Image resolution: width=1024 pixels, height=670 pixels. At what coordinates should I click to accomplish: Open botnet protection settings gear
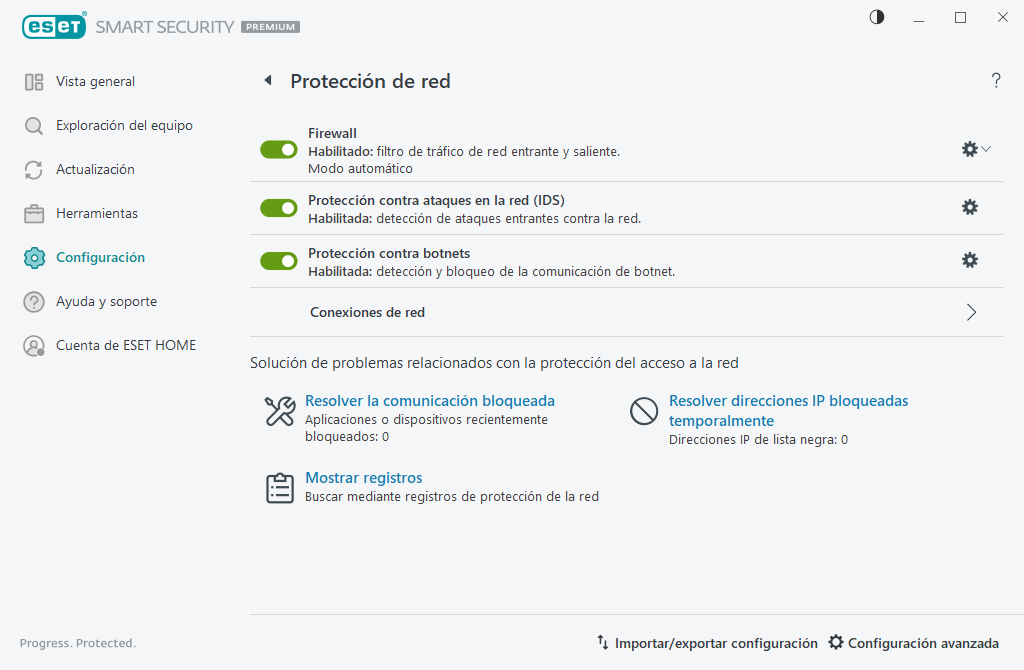(x=969, y=260)
